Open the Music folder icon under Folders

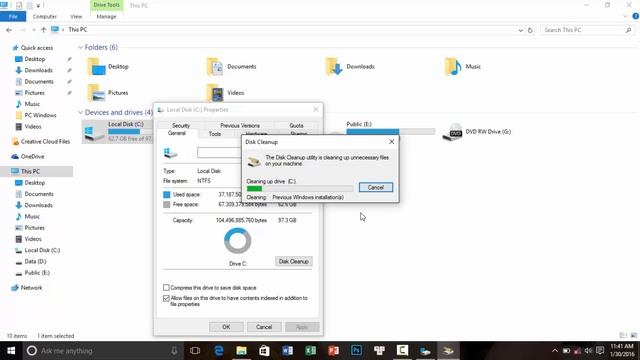click(x=453, y=67)
